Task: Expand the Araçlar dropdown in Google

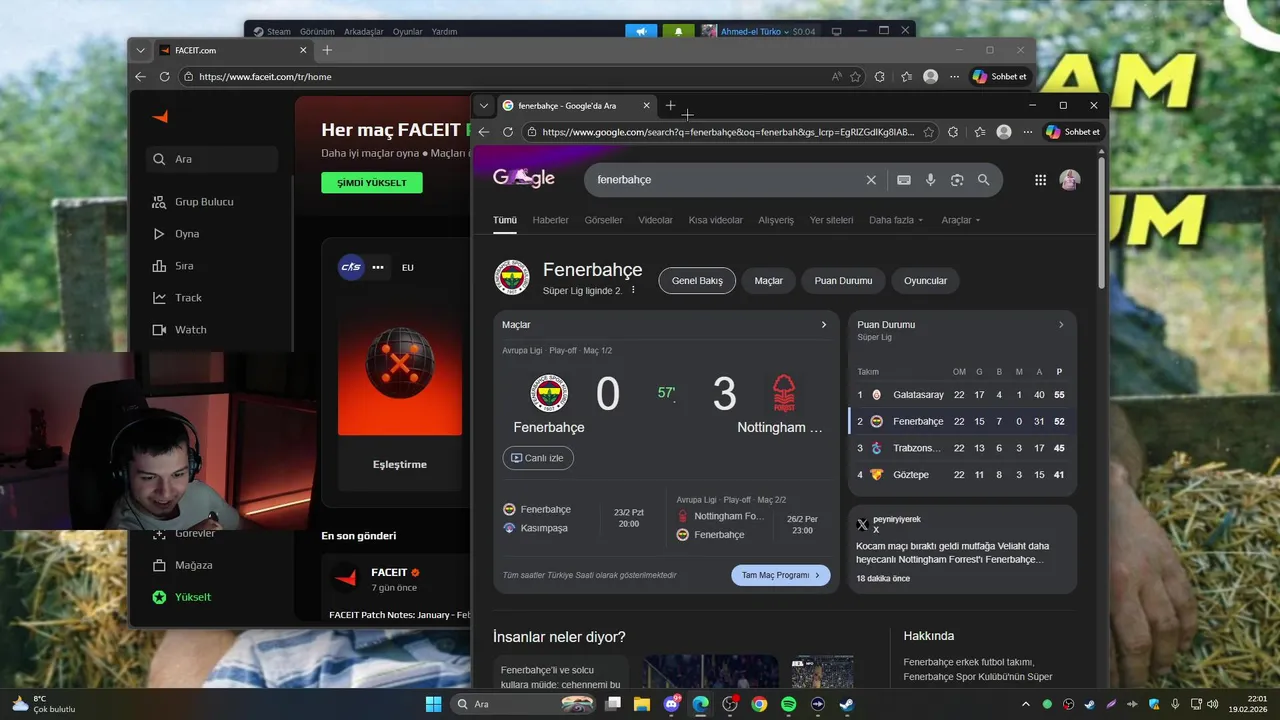Action: click(961, 220)
